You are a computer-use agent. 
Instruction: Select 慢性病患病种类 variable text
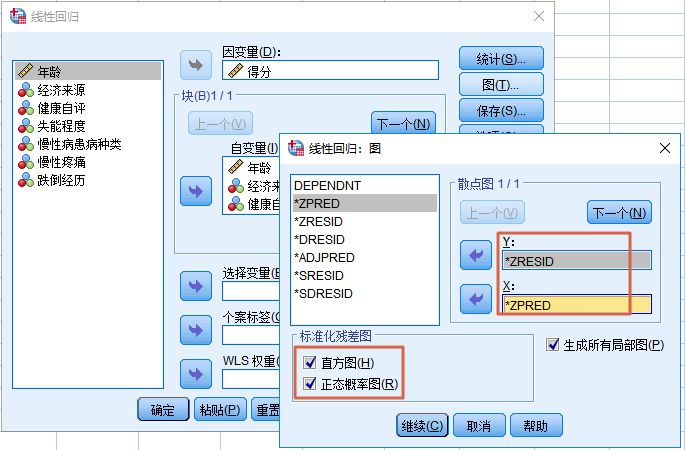(x=79, y=144)
